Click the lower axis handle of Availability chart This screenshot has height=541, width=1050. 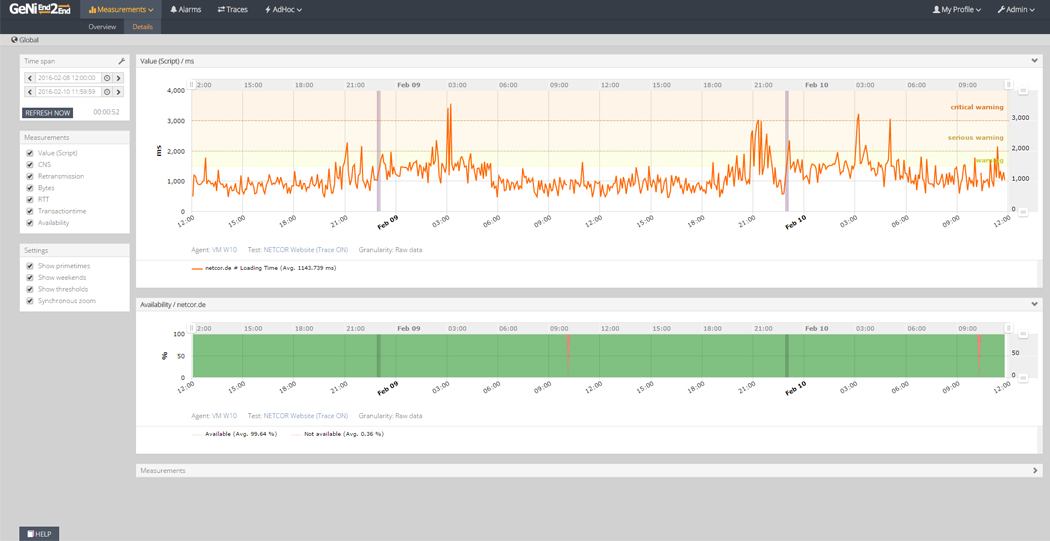(x=1023, y=378)
